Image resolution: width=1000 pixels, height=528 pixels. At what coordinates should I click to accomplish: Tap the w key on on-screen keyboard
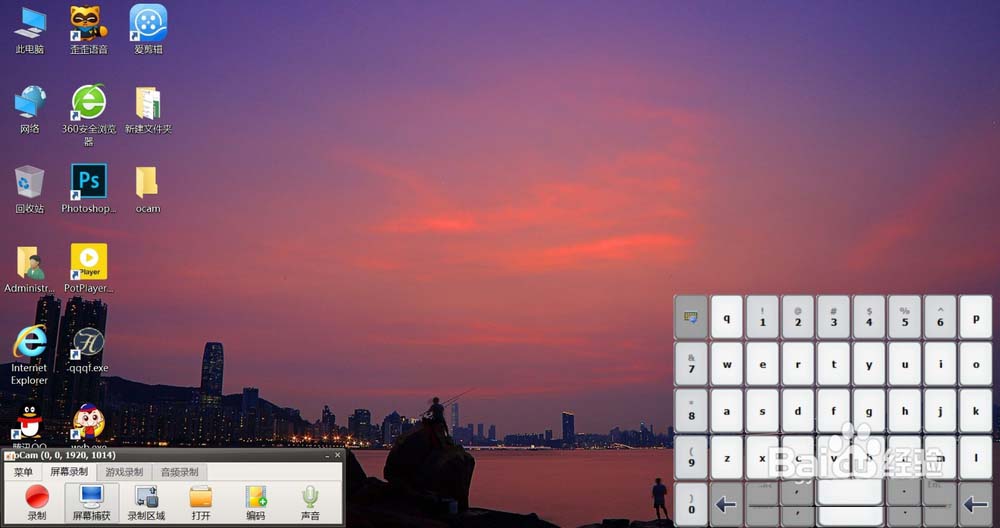click(726, 364)
